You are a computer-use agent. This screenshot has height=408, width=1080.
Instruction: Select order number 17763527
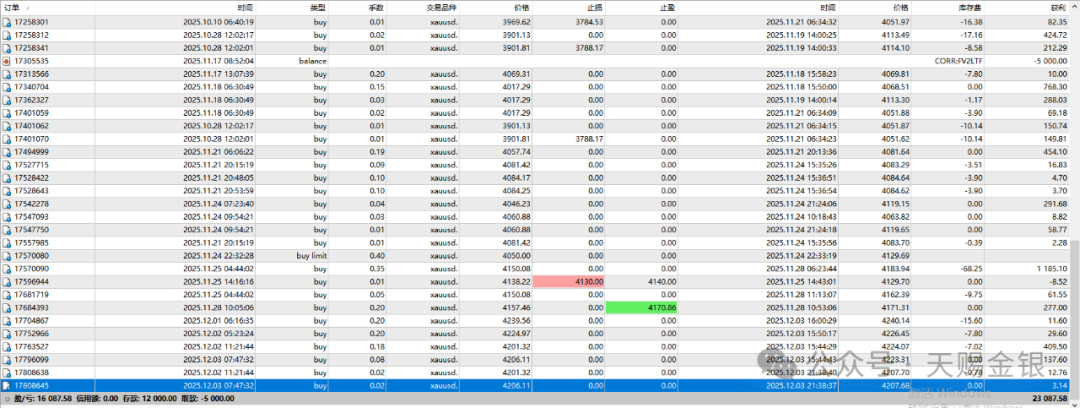pos(32,347)
